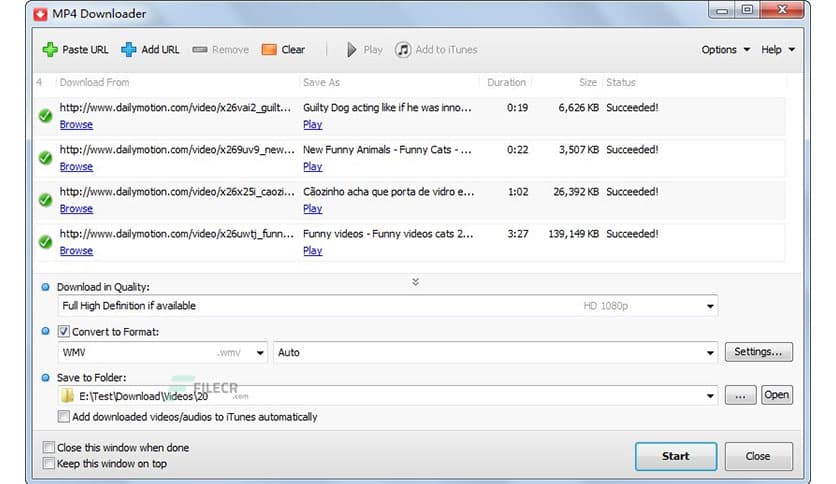Click green check icon for New Funny Animals row

click(x=45, y=158)
